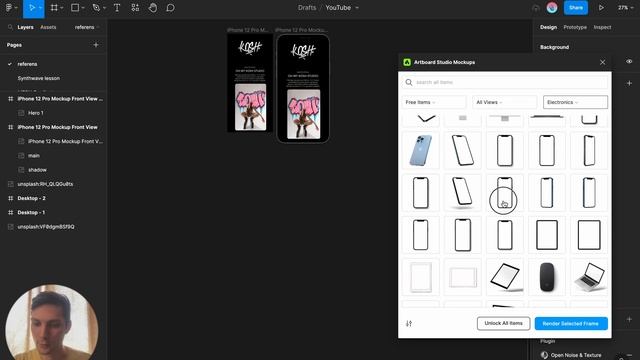Screen dimensions: 640x360
Task: Open the Figma main menu
Action: 9,8
